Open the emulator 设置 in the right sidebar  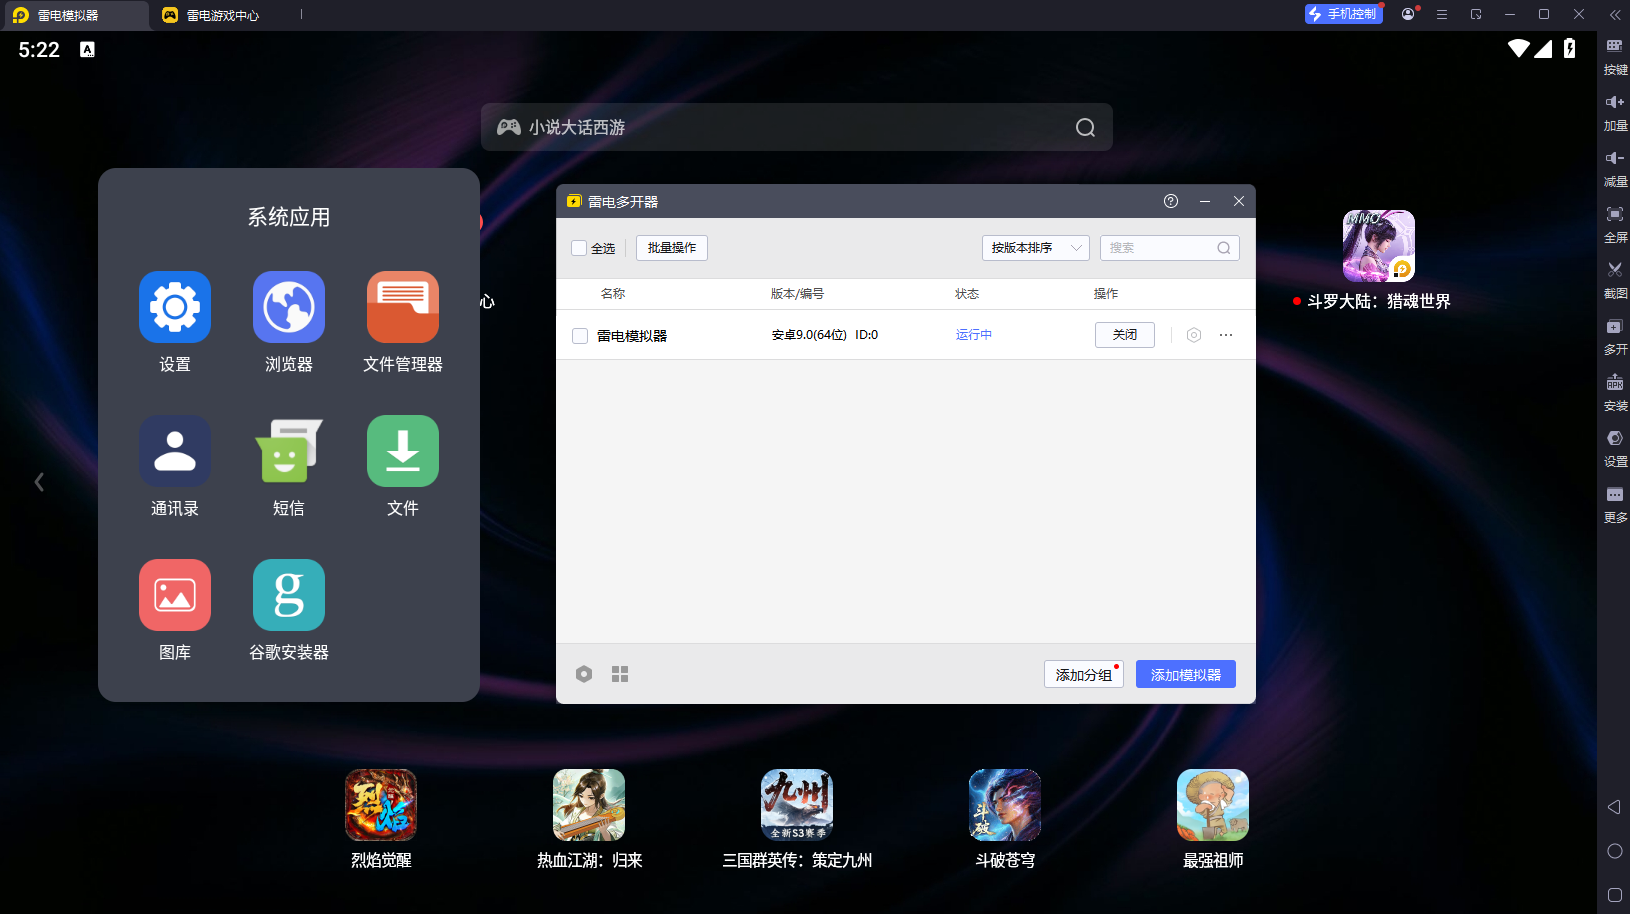tap(1615, 449)
